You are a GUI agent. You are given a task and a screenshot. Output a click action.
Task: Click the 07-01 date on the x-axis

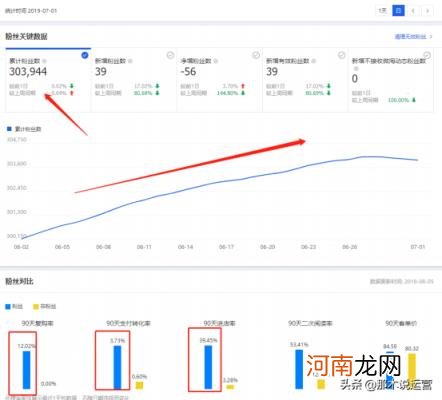click(x=418, y=247)
